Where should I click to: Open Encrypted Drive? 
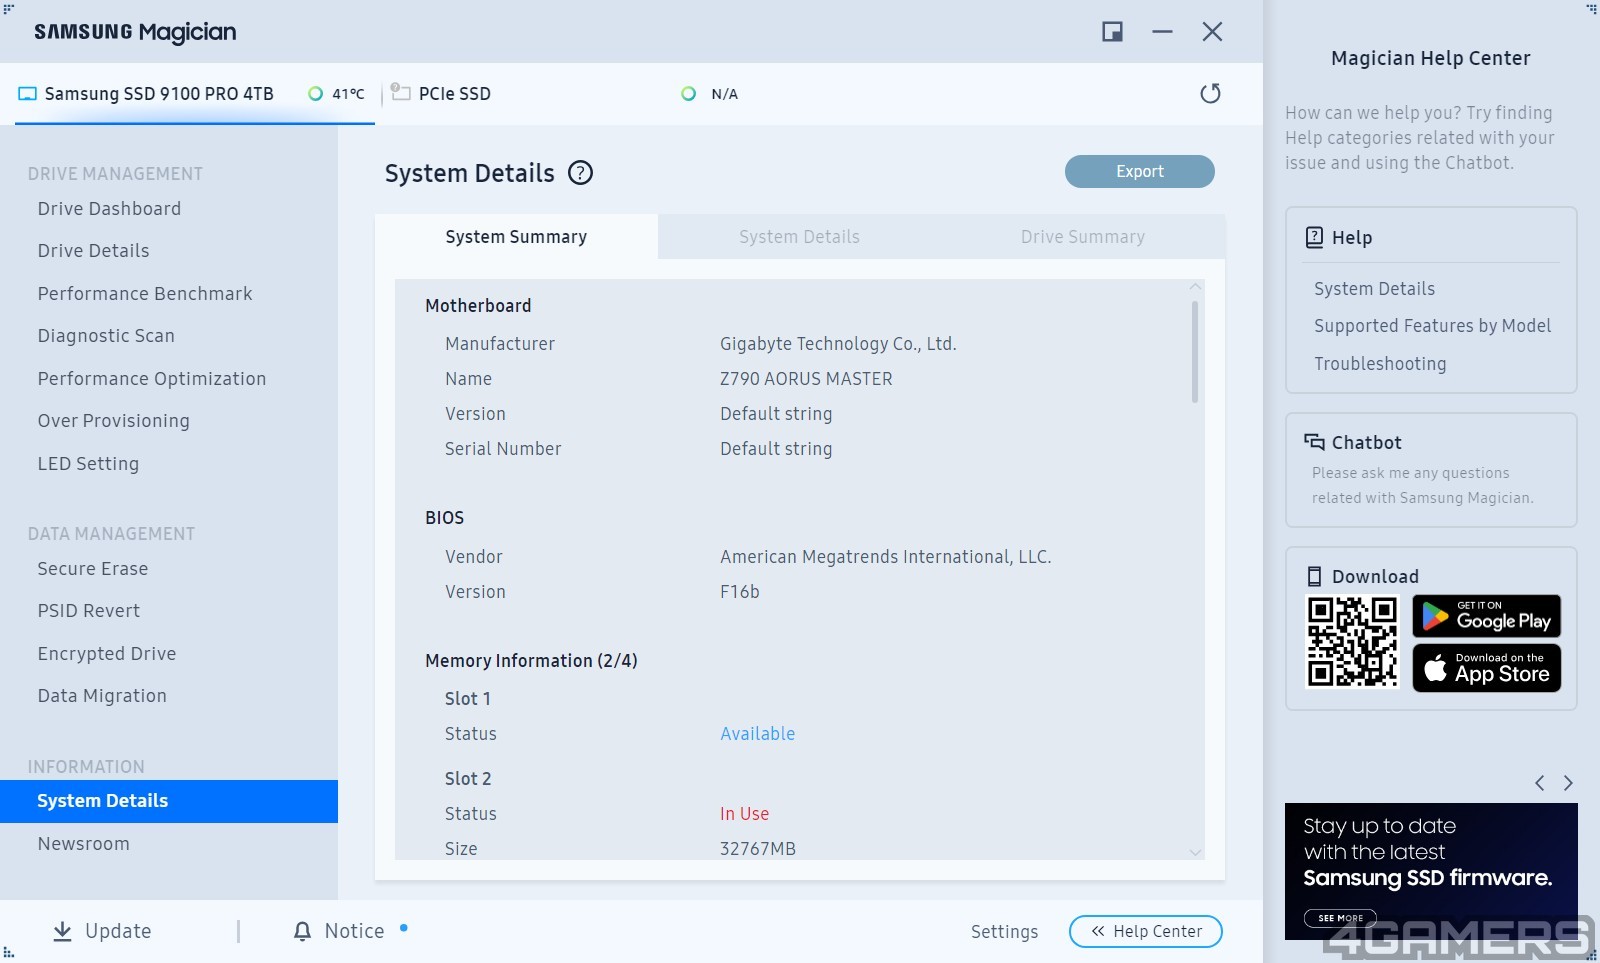pyautogui.click(x=107, y=653)
